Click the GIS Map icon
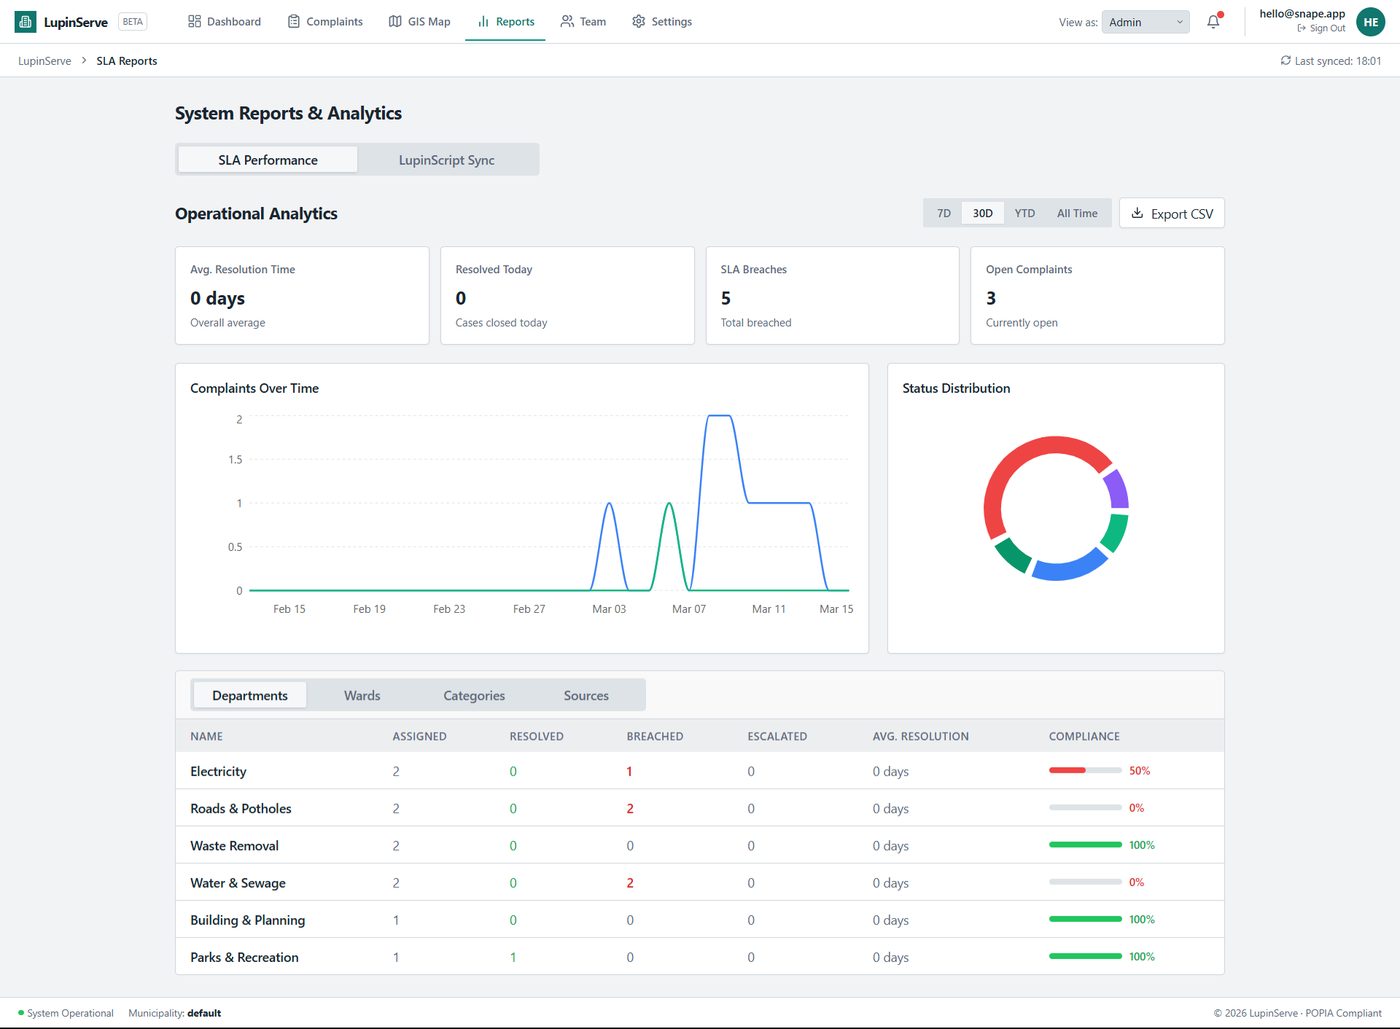 [395, 21]
